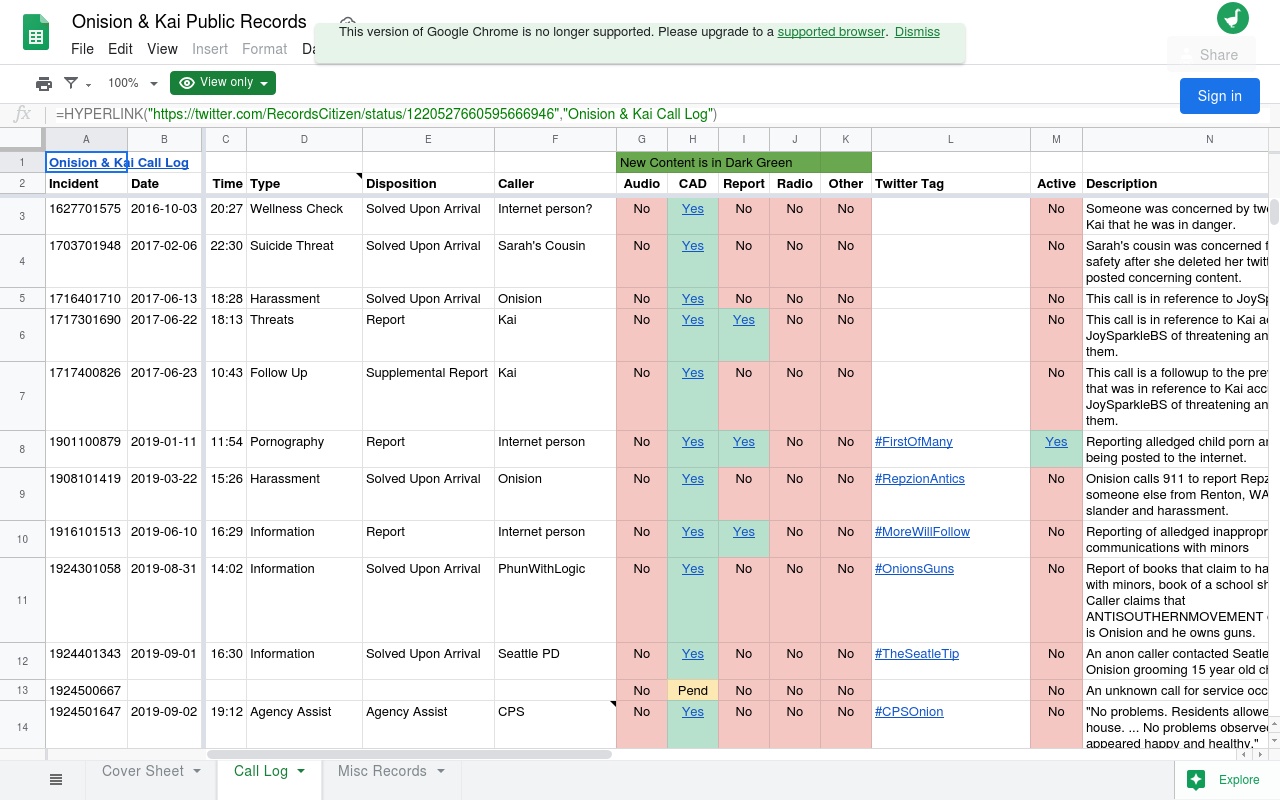Select the 'Suicide Threat' type cell

tap(304, 261)
